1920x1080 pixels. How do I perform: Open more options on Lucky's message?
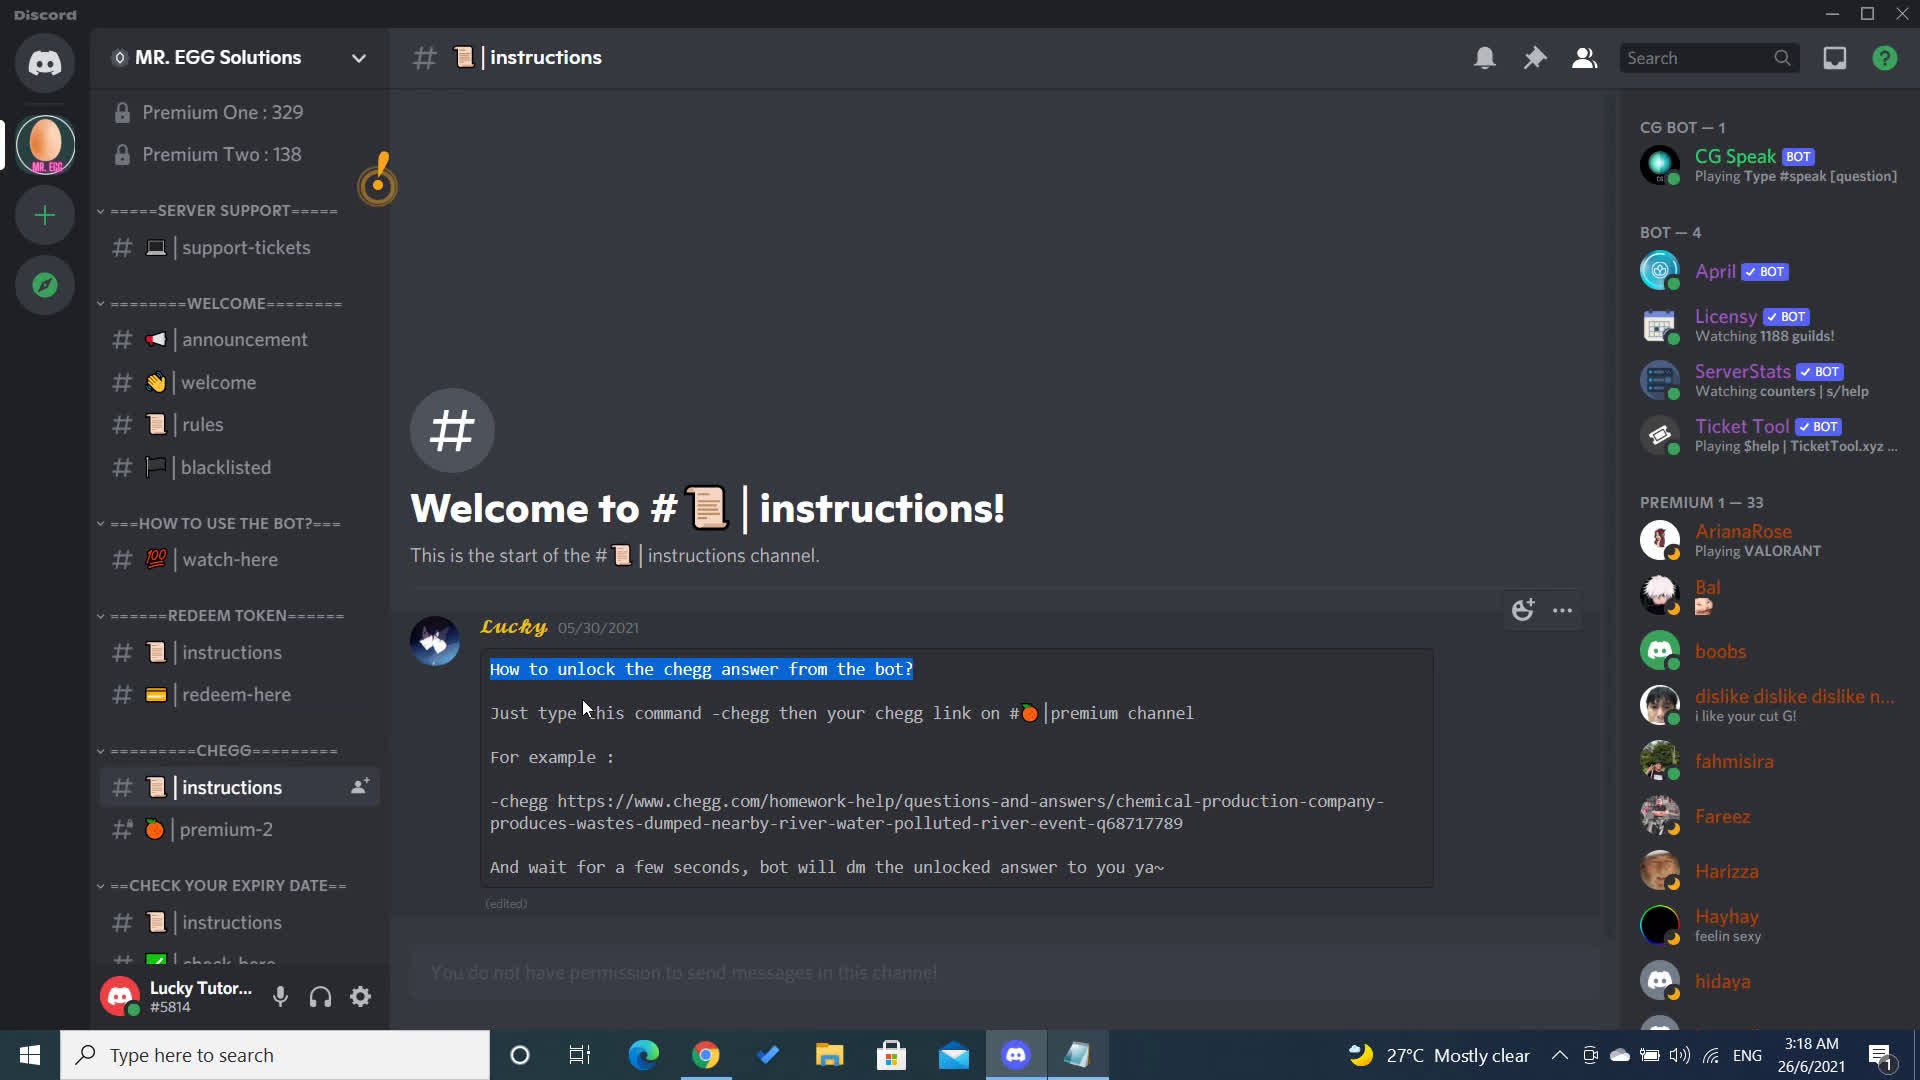click(1562, 609)
